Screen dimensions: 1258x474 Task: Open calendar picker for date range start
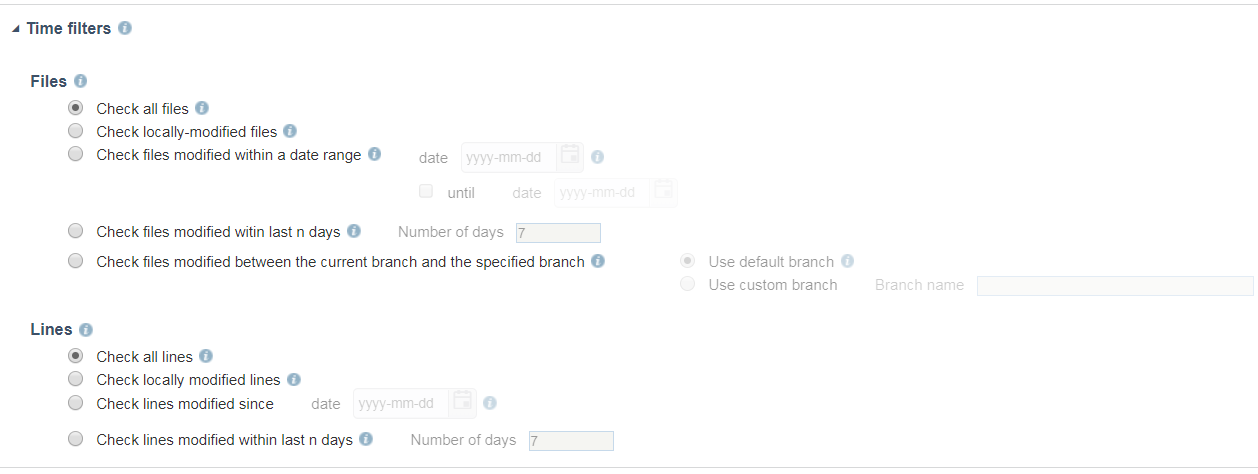[570, 155]
